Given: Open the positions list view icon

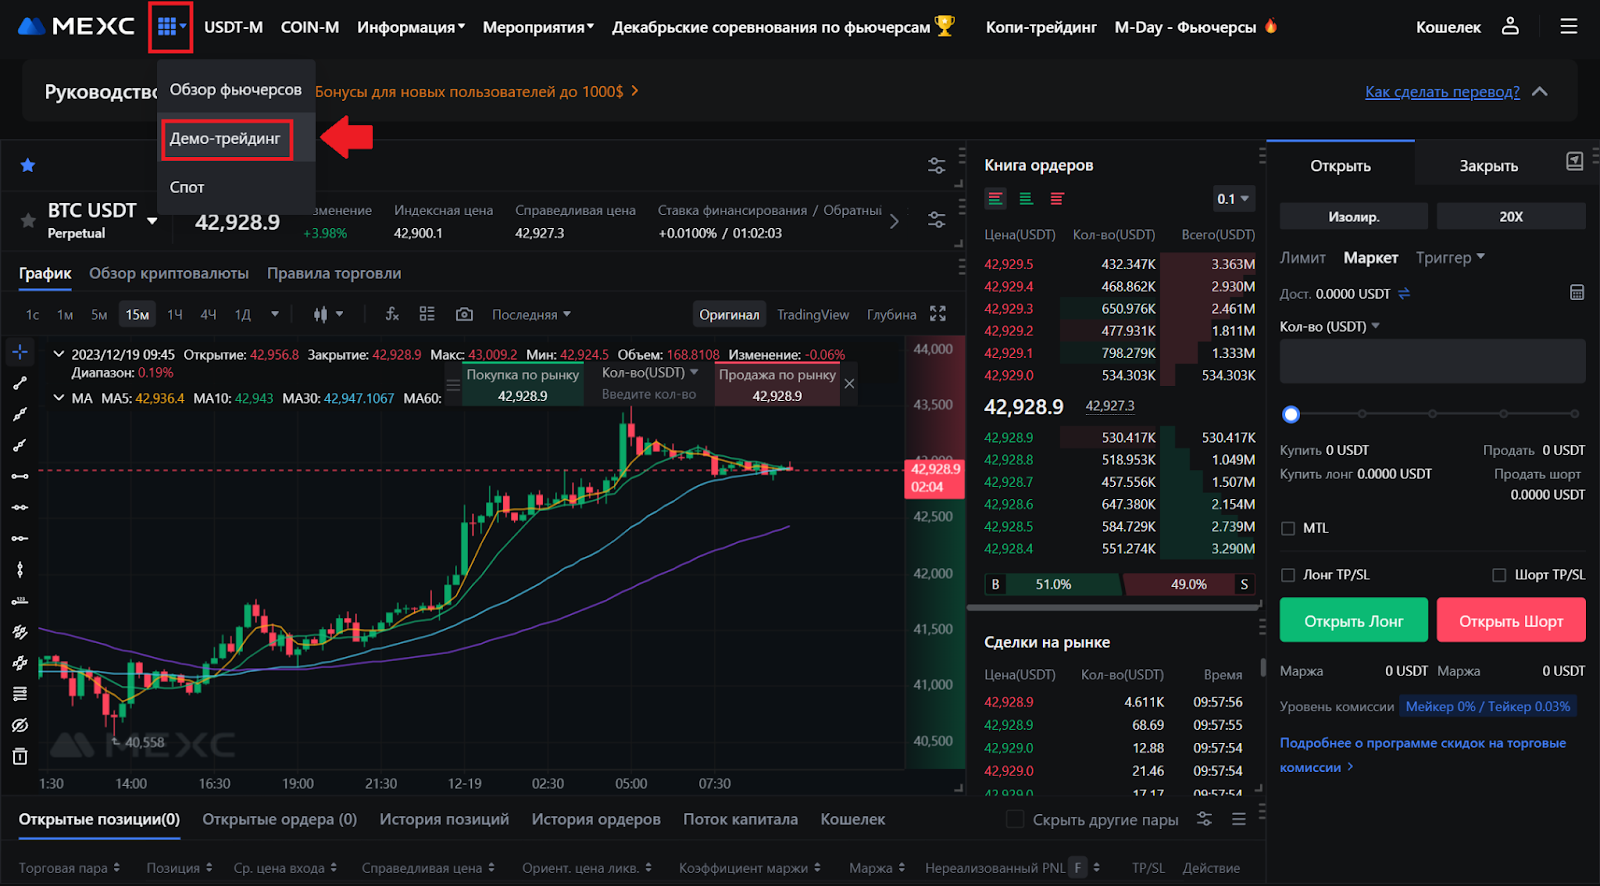Looking at the screenshot, I should [x=1239, y=819].
